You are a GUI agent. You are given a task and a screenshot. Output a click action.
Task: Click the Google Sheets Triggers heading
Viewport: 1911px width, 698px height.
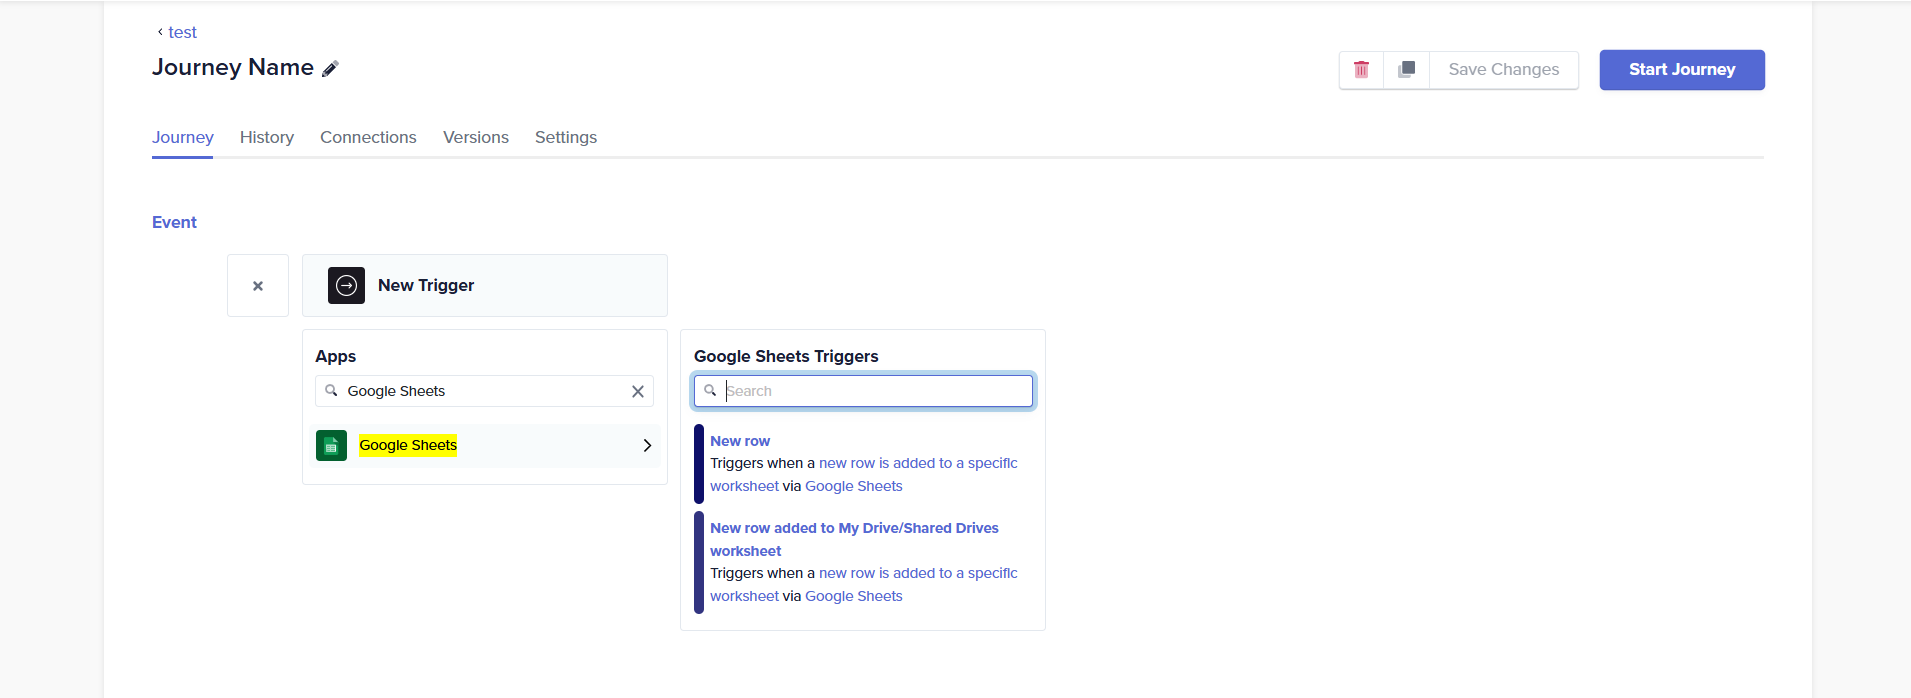point(786,356)
